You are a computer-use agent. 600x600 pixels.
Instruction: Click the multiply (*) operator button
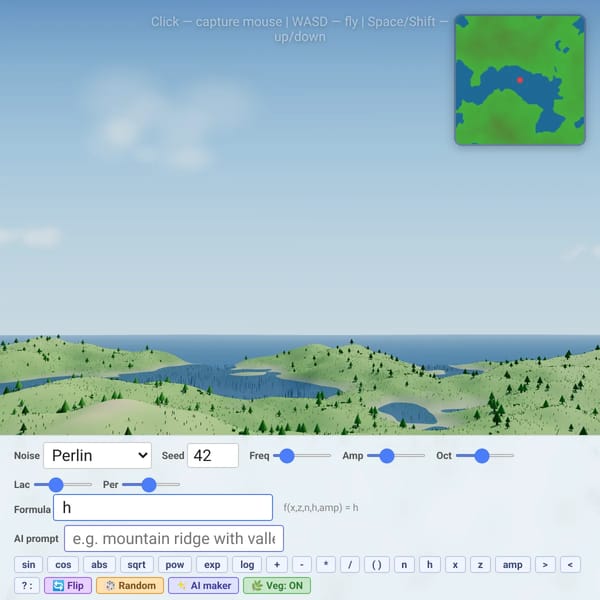coord(326,564)
